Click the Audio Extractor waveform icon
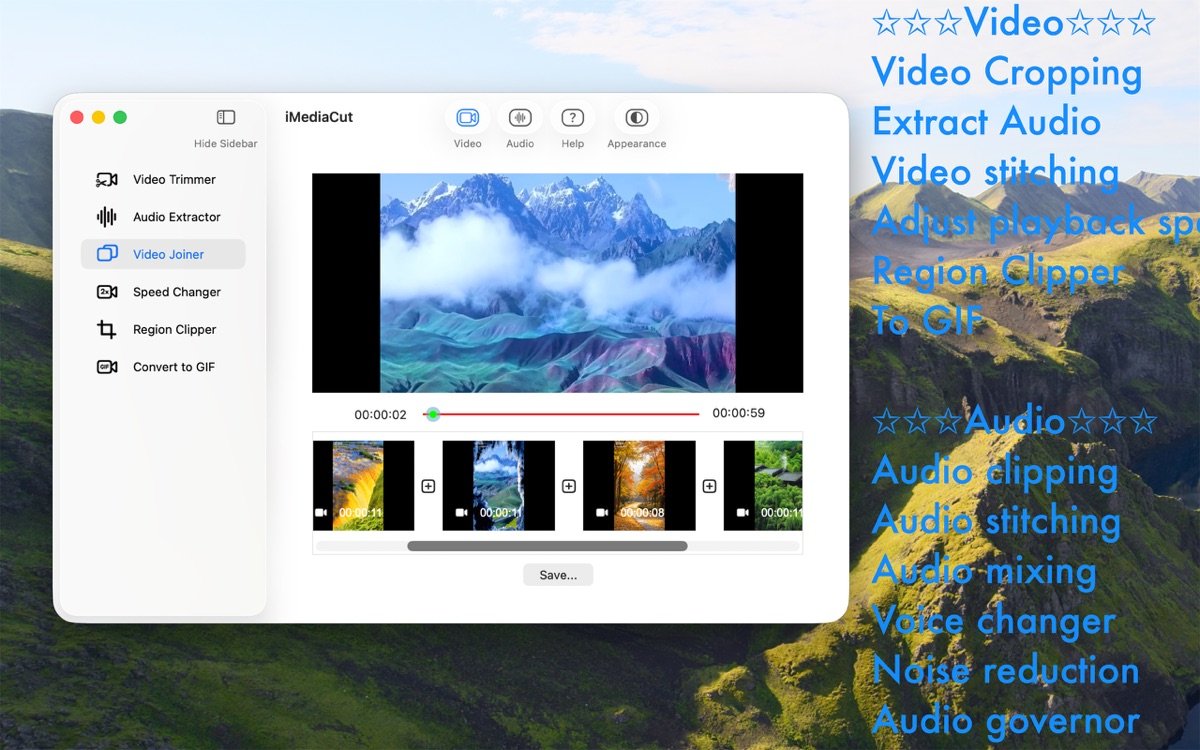The image size is (1200, 750). coord(106,217)
